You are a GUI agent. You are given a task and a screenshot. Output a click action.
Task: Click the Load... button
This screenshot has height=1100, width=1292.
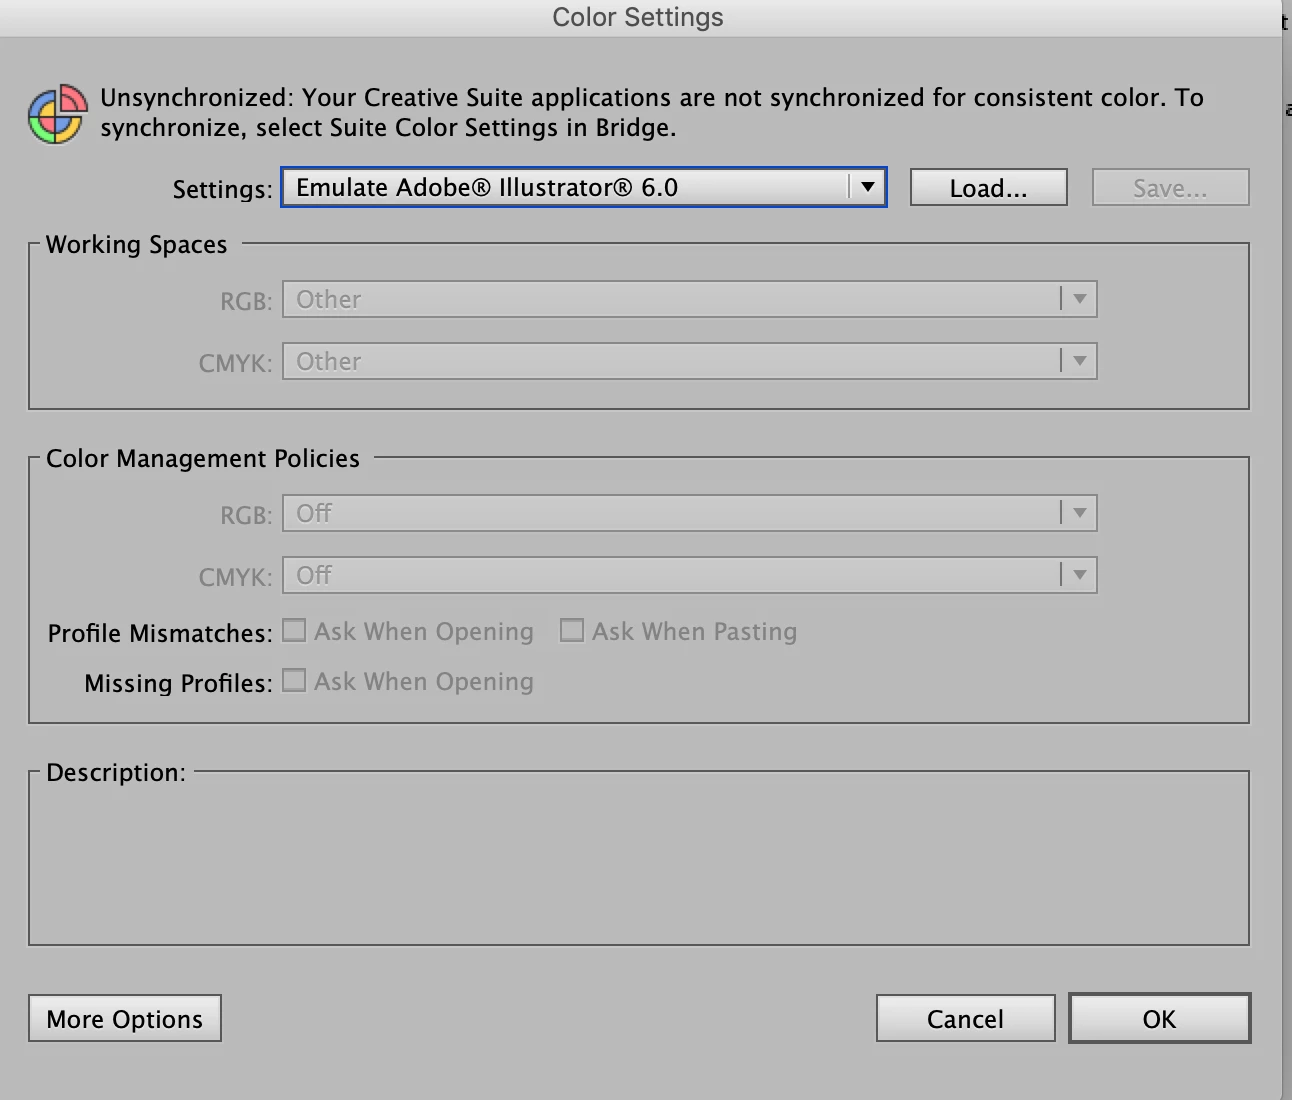click(x=988, y=188)
